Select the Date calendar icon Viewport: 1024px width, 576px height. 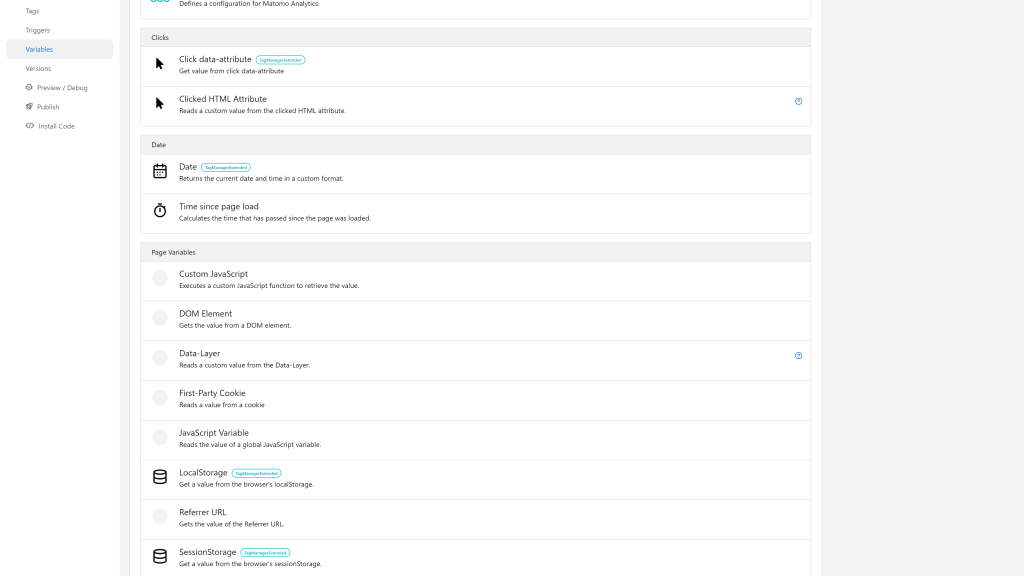pos(159,171)
